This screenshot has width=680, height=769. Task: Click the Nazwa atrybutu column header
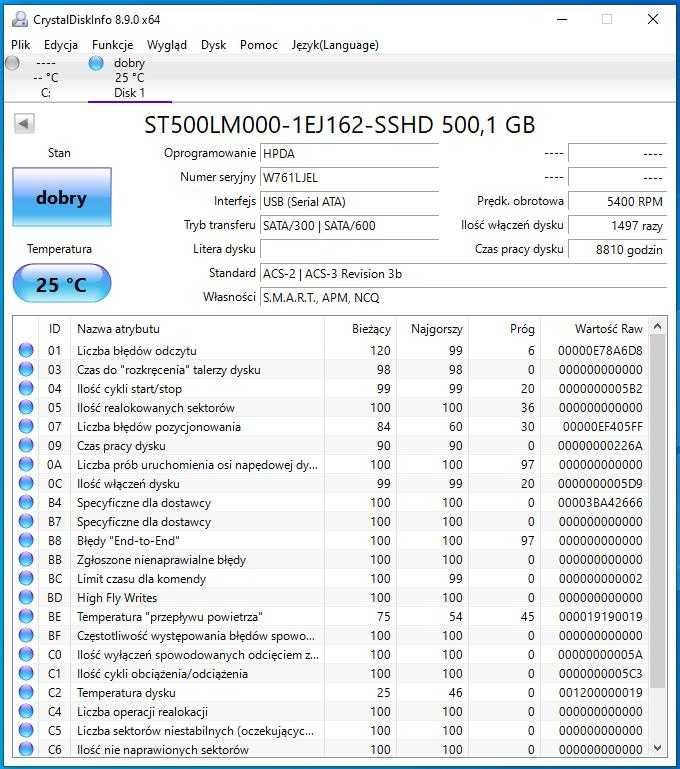(x=197, y=329)
